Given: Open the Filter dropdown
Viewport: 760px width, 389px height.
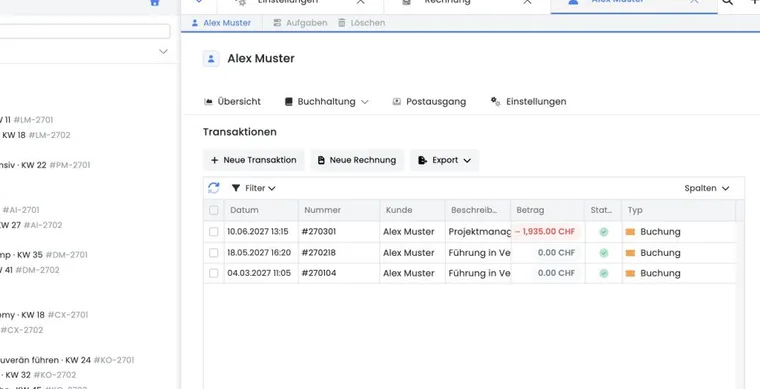Looking at the screenshot, I should pos(253,188).
